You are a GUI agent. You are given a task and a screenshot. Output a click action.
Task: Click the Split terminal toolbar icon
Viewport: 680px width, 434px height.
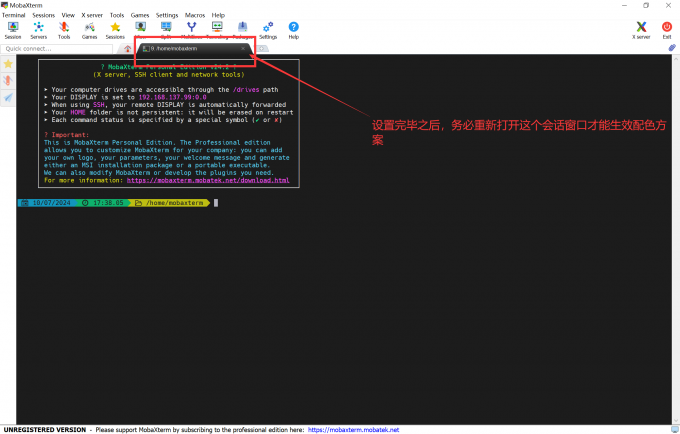166,29
